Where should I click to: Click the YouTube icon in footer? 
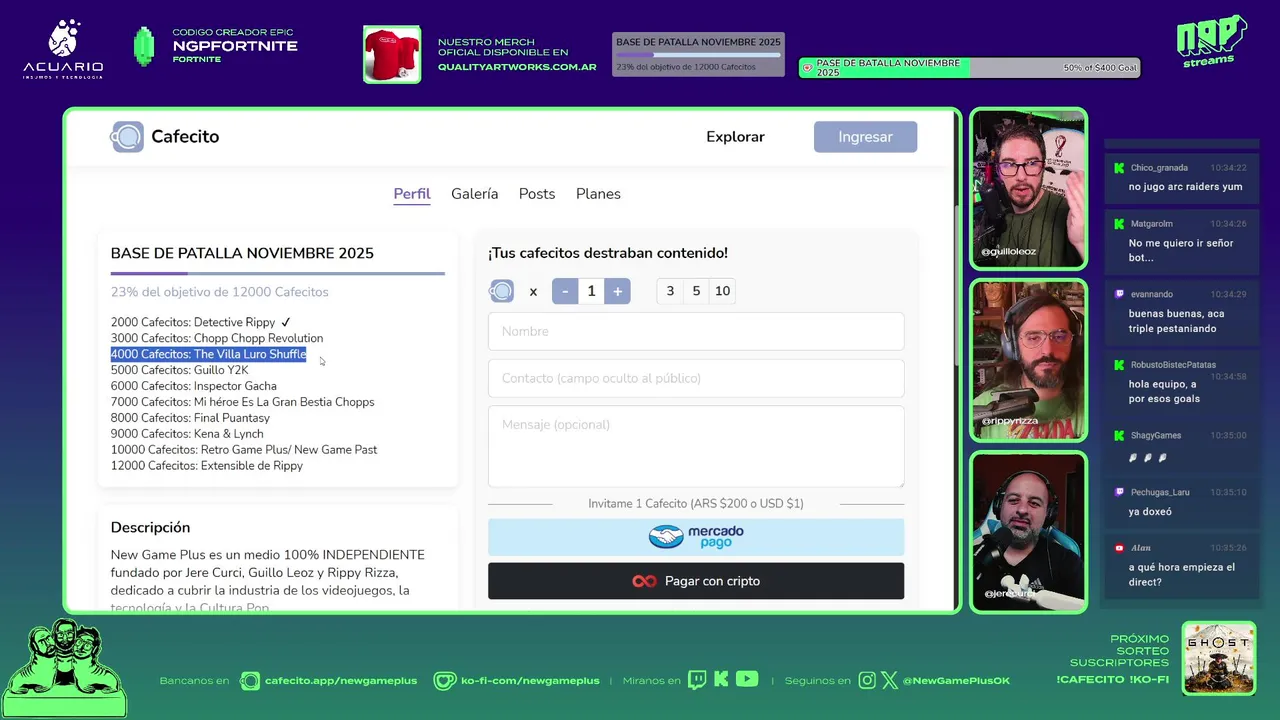coord(747,679)
